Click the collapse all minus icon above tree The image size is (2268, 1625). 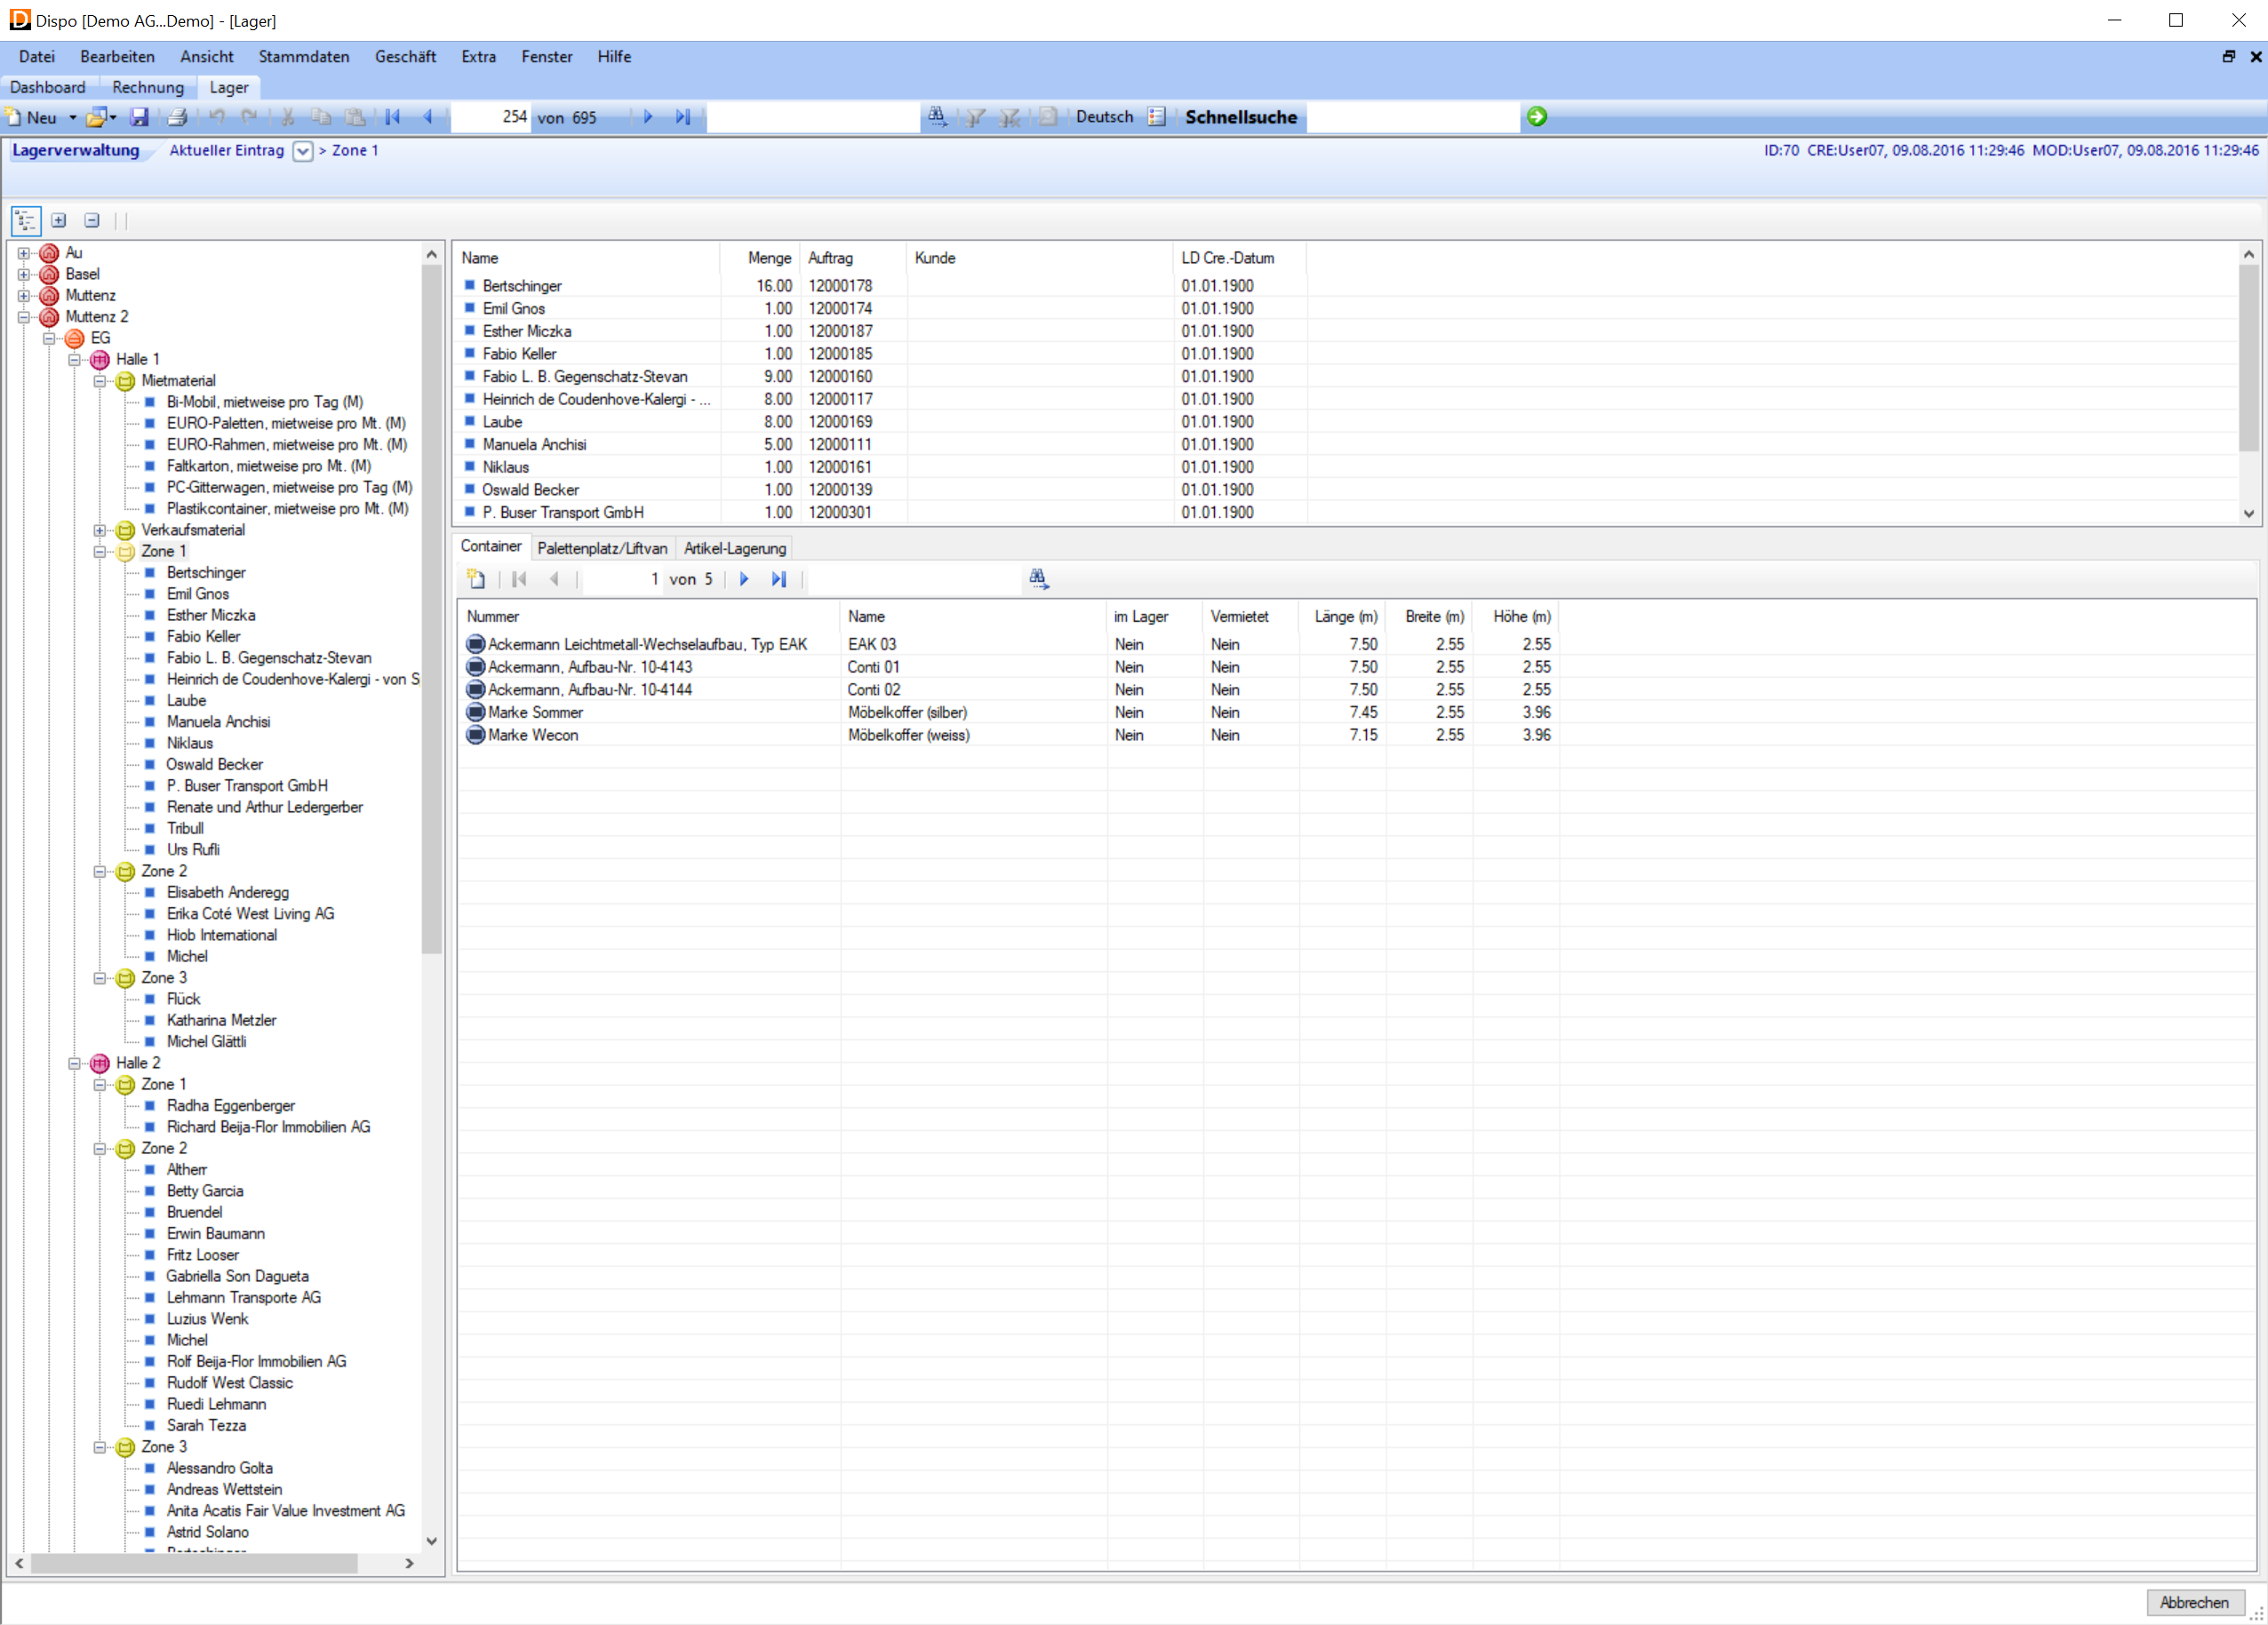point(92,220)
